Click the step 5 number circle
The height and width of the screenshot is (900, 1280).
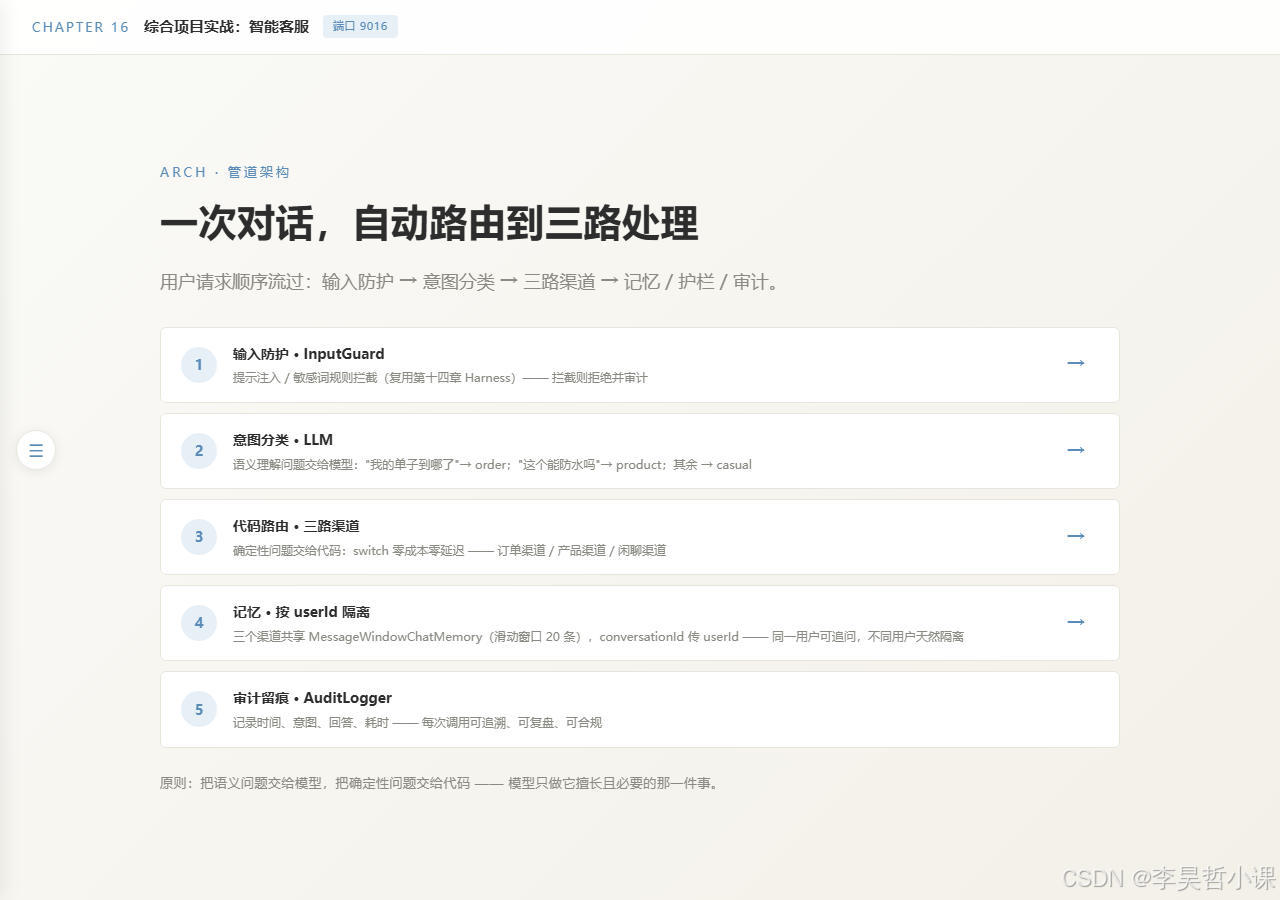click(x=199, y=709)
